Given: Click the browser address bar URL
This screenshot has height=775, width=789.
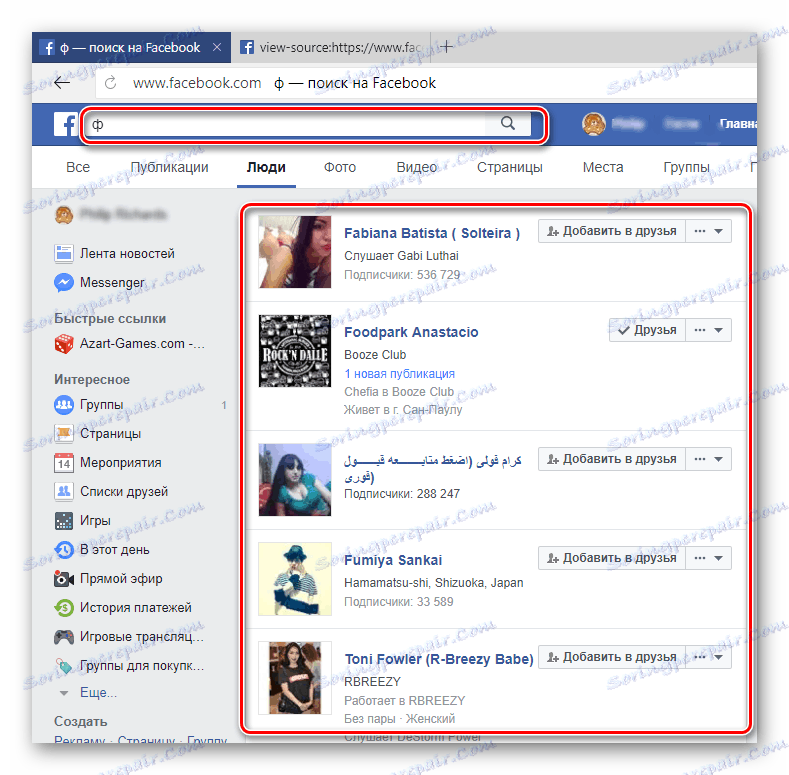Looking at the screenshot, I should (x=197, y=83).
